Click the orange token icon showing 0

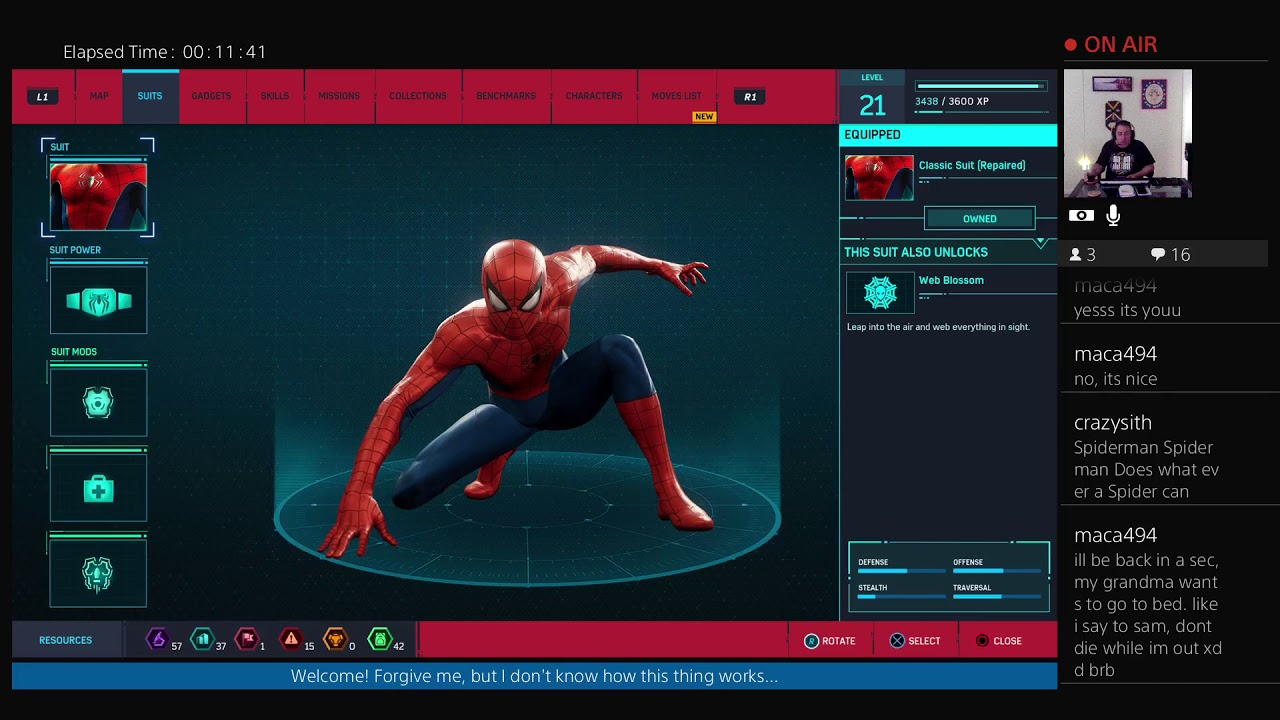coord(335,640)
